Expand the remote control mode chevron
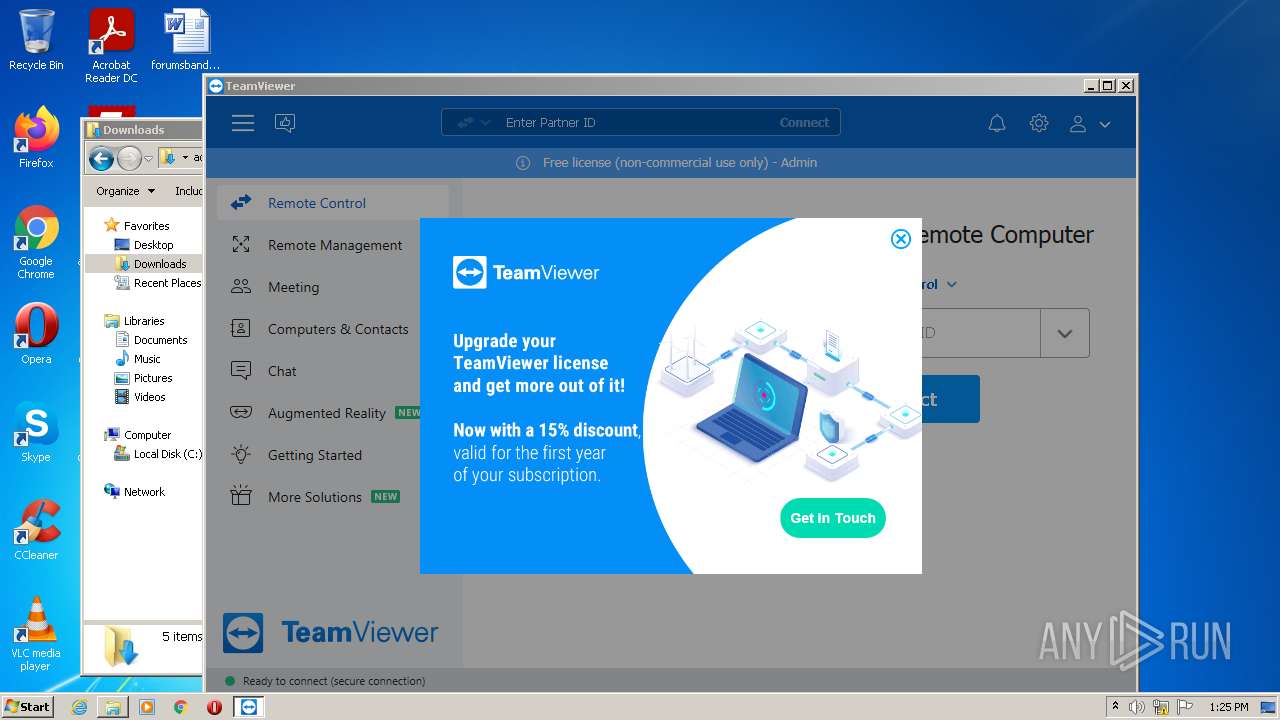The width and height of the screenshot is (1280, 720). click(x=951, y=284)
